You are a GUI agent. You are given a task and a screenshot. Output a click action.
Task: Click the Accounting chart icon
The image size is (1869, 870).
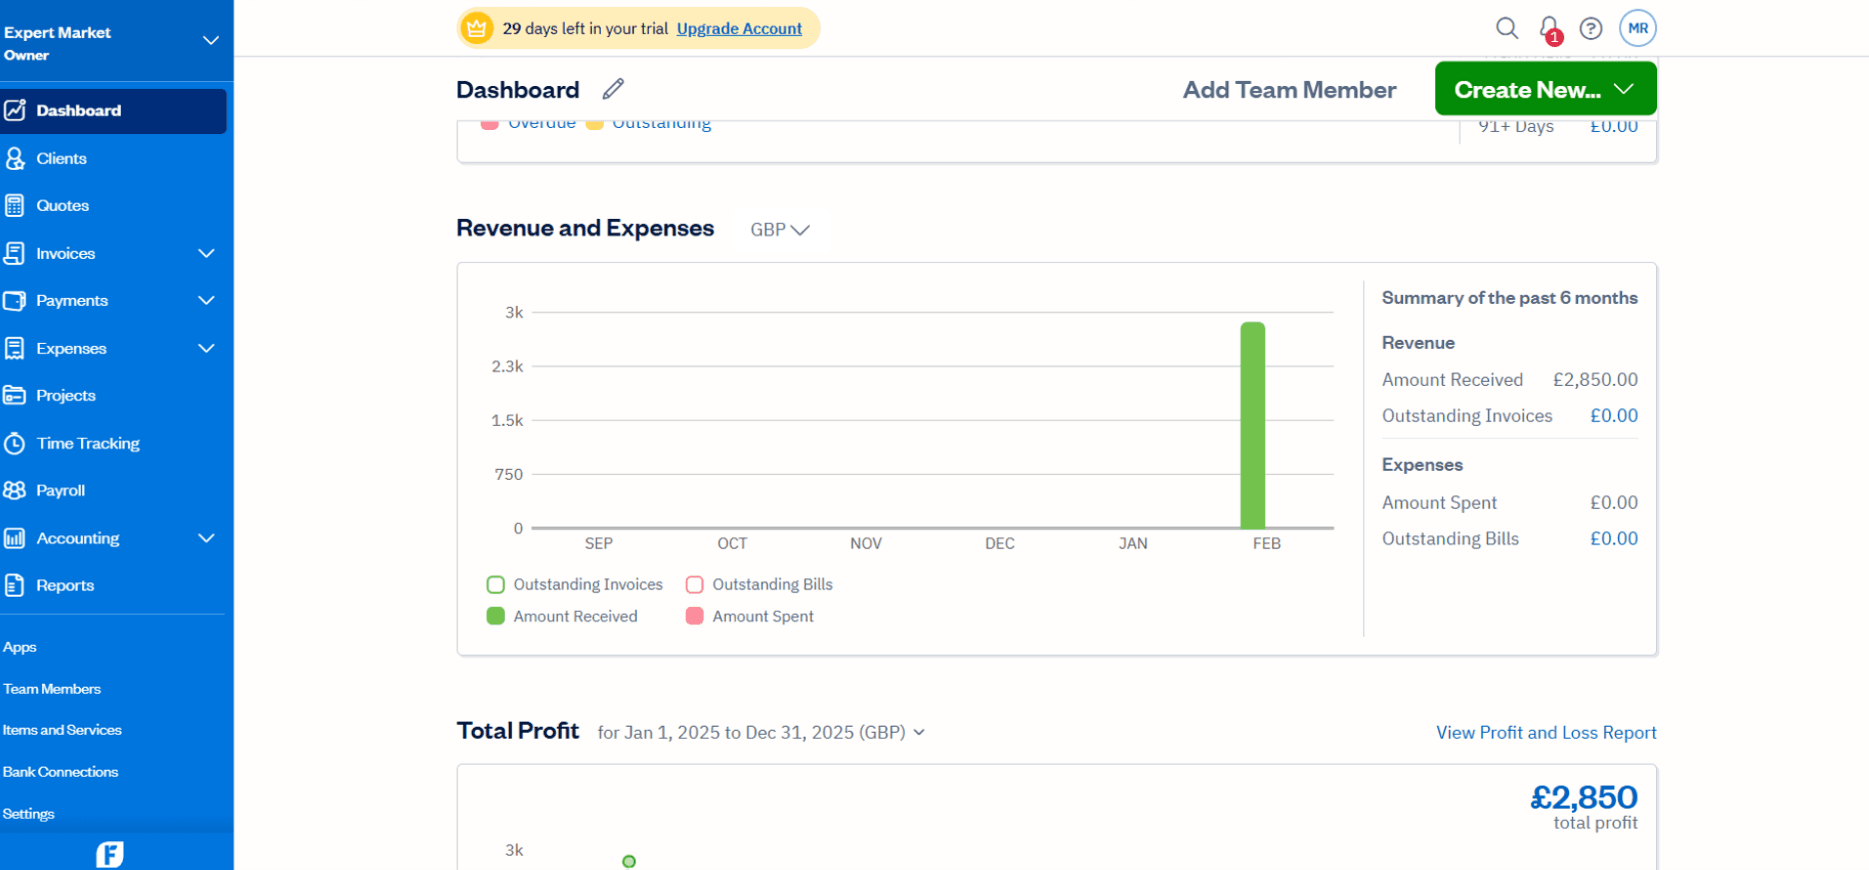click(x=15, y=538)
